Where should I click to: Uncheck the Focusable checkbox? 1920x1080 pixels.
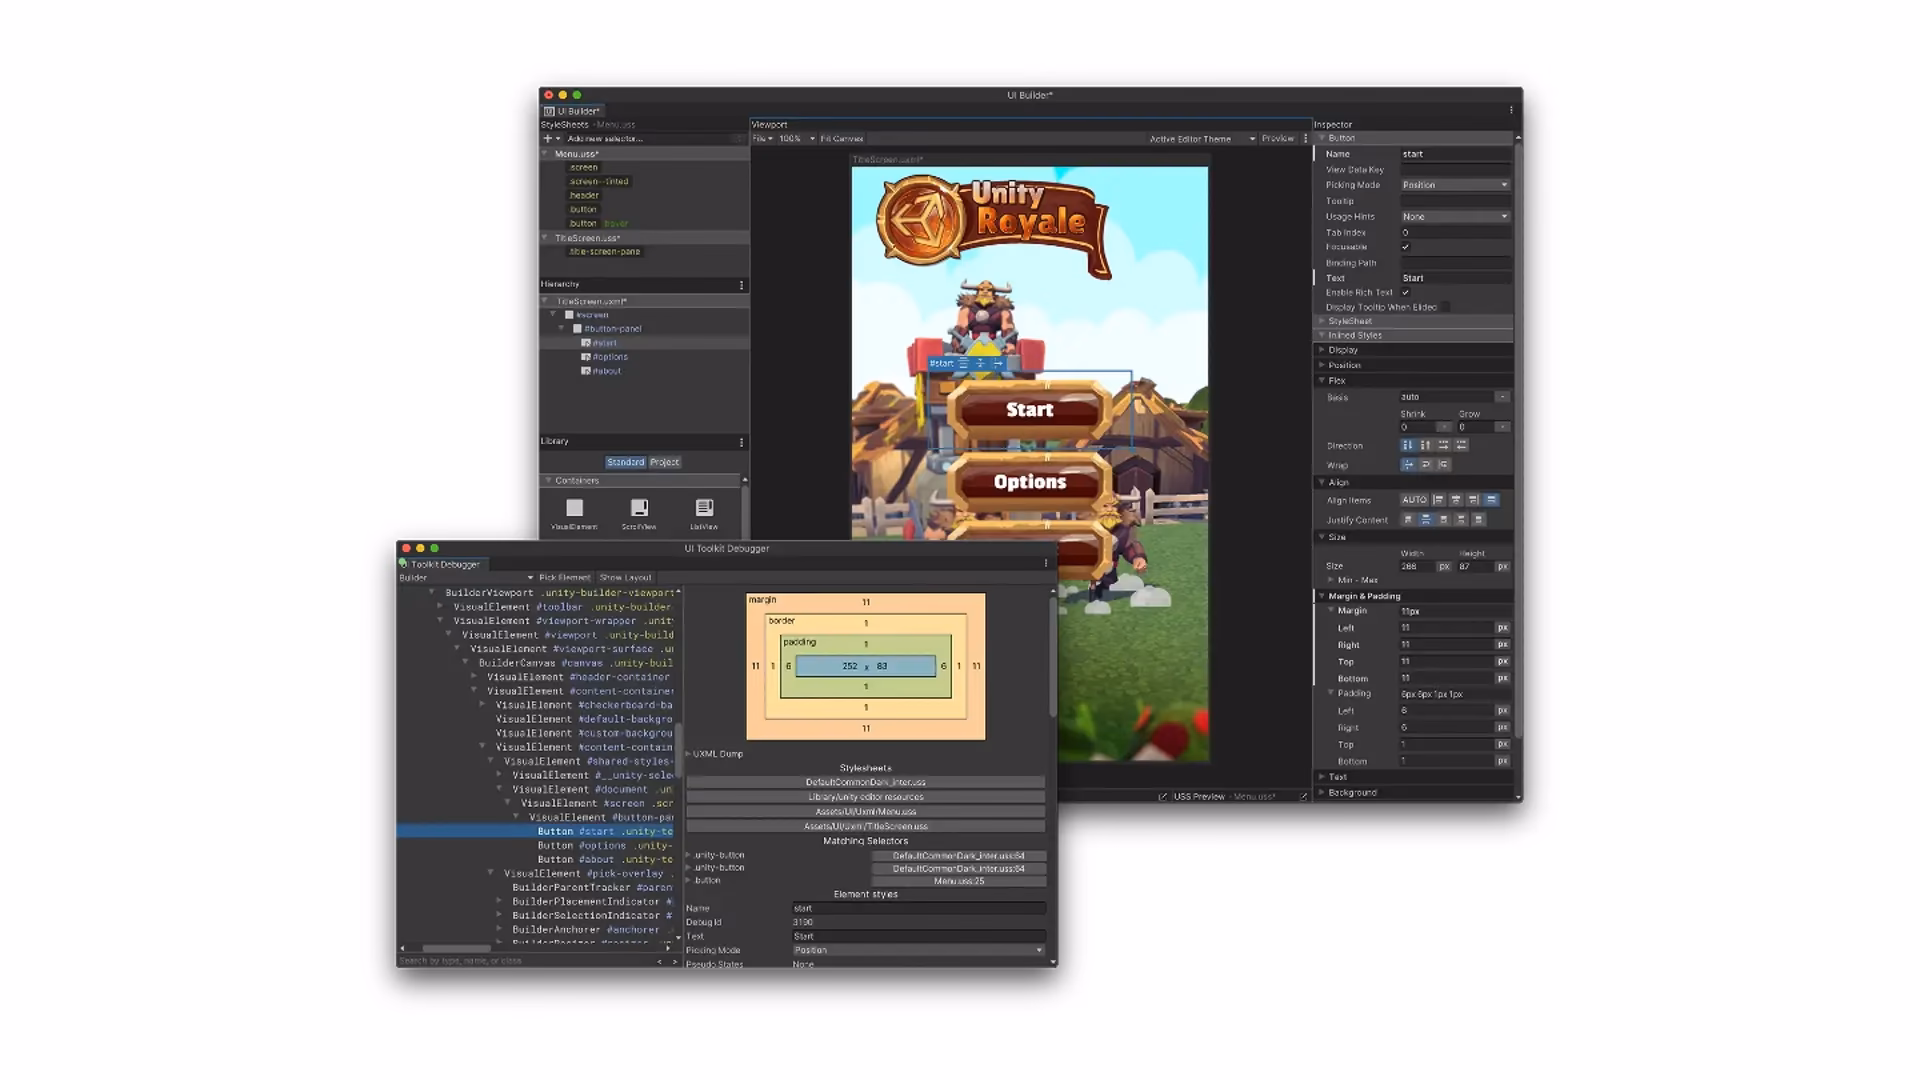click(1406, 247)
